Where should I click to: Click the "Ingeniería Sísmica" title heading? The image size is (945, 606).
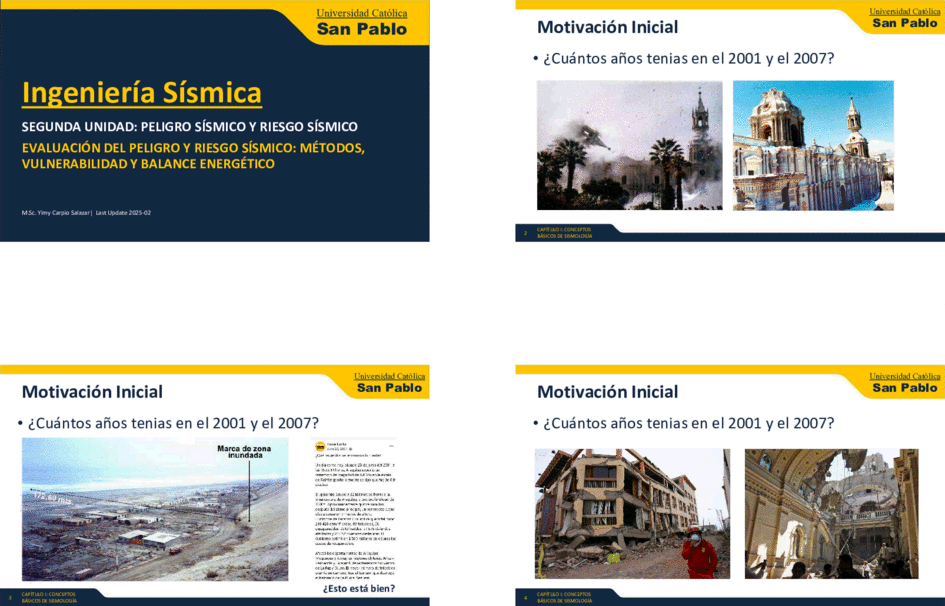click(142, 93)
